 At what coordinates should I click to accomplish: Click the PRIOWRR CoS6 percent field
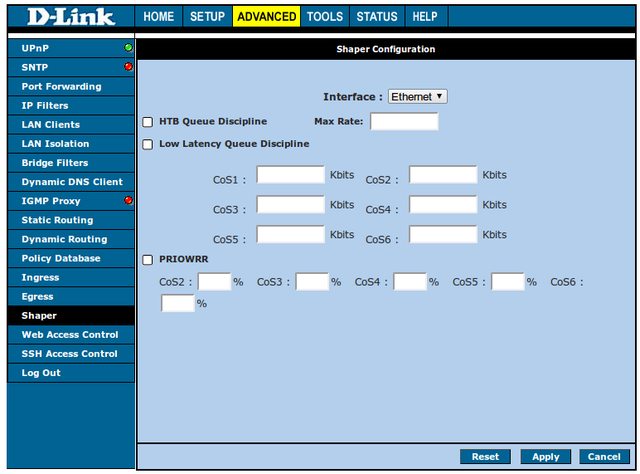[178, 303]
